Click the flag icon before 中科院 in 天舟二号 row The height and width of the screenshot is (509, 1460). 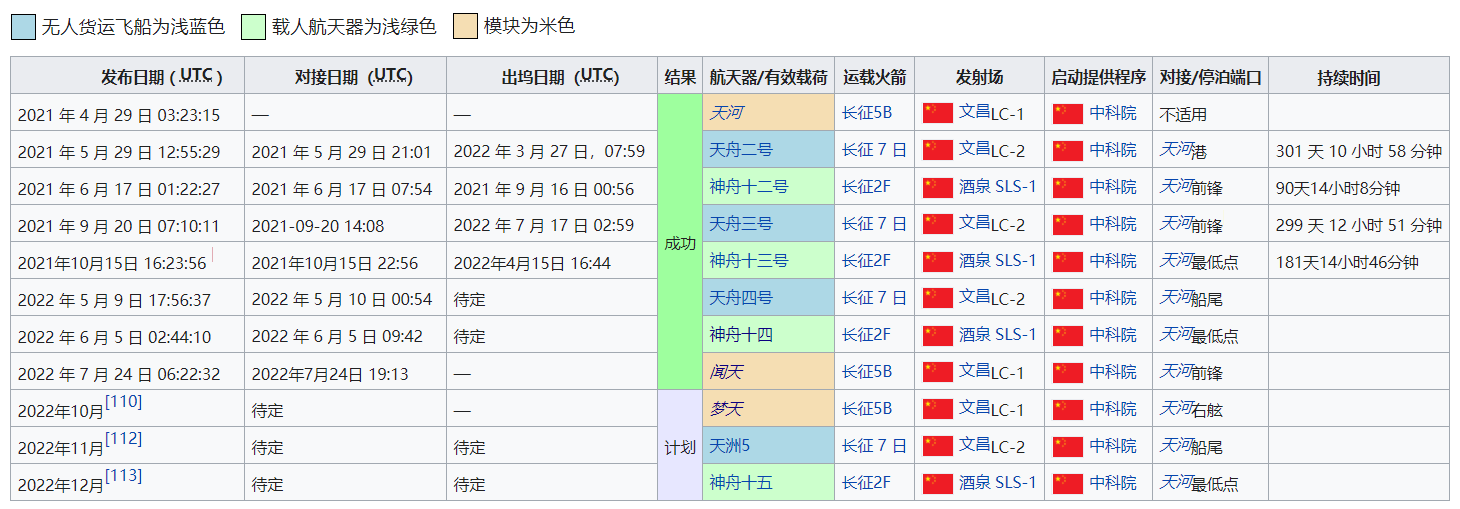pos(1068,150)
